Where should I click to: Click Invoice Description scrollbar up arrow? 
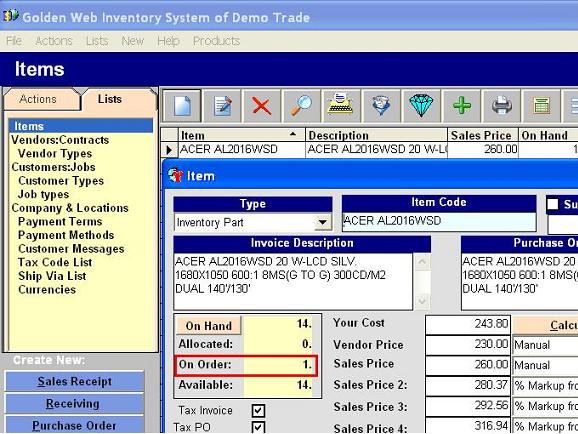[x=422, y=262]
